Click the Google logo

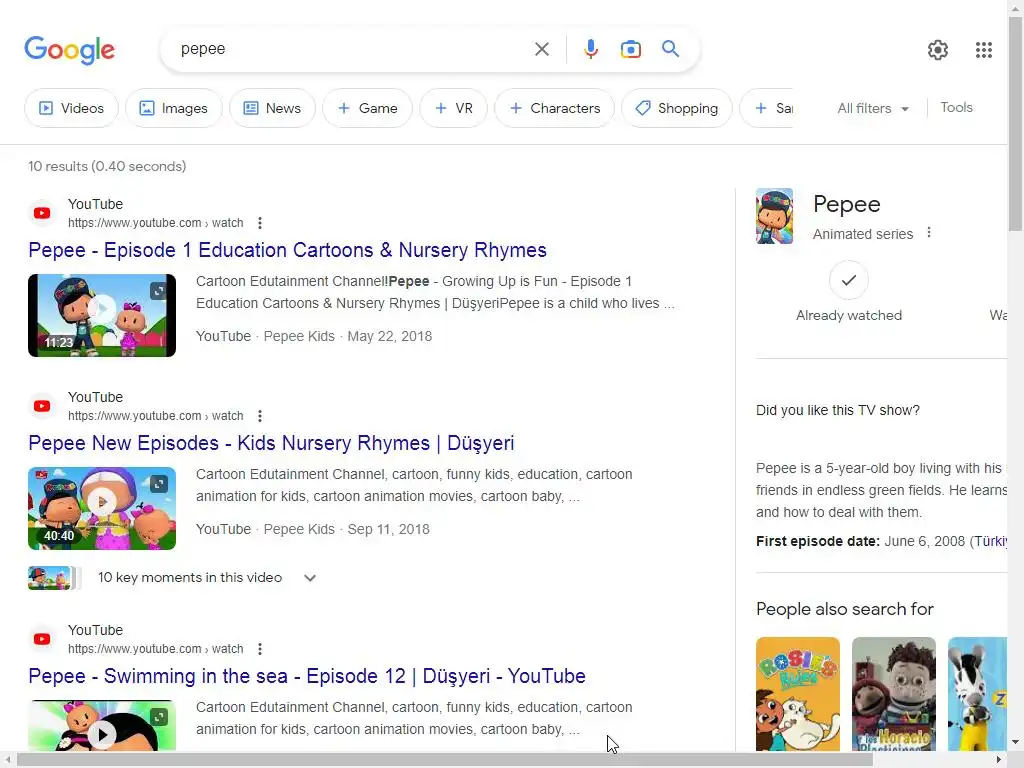point(69,50)
